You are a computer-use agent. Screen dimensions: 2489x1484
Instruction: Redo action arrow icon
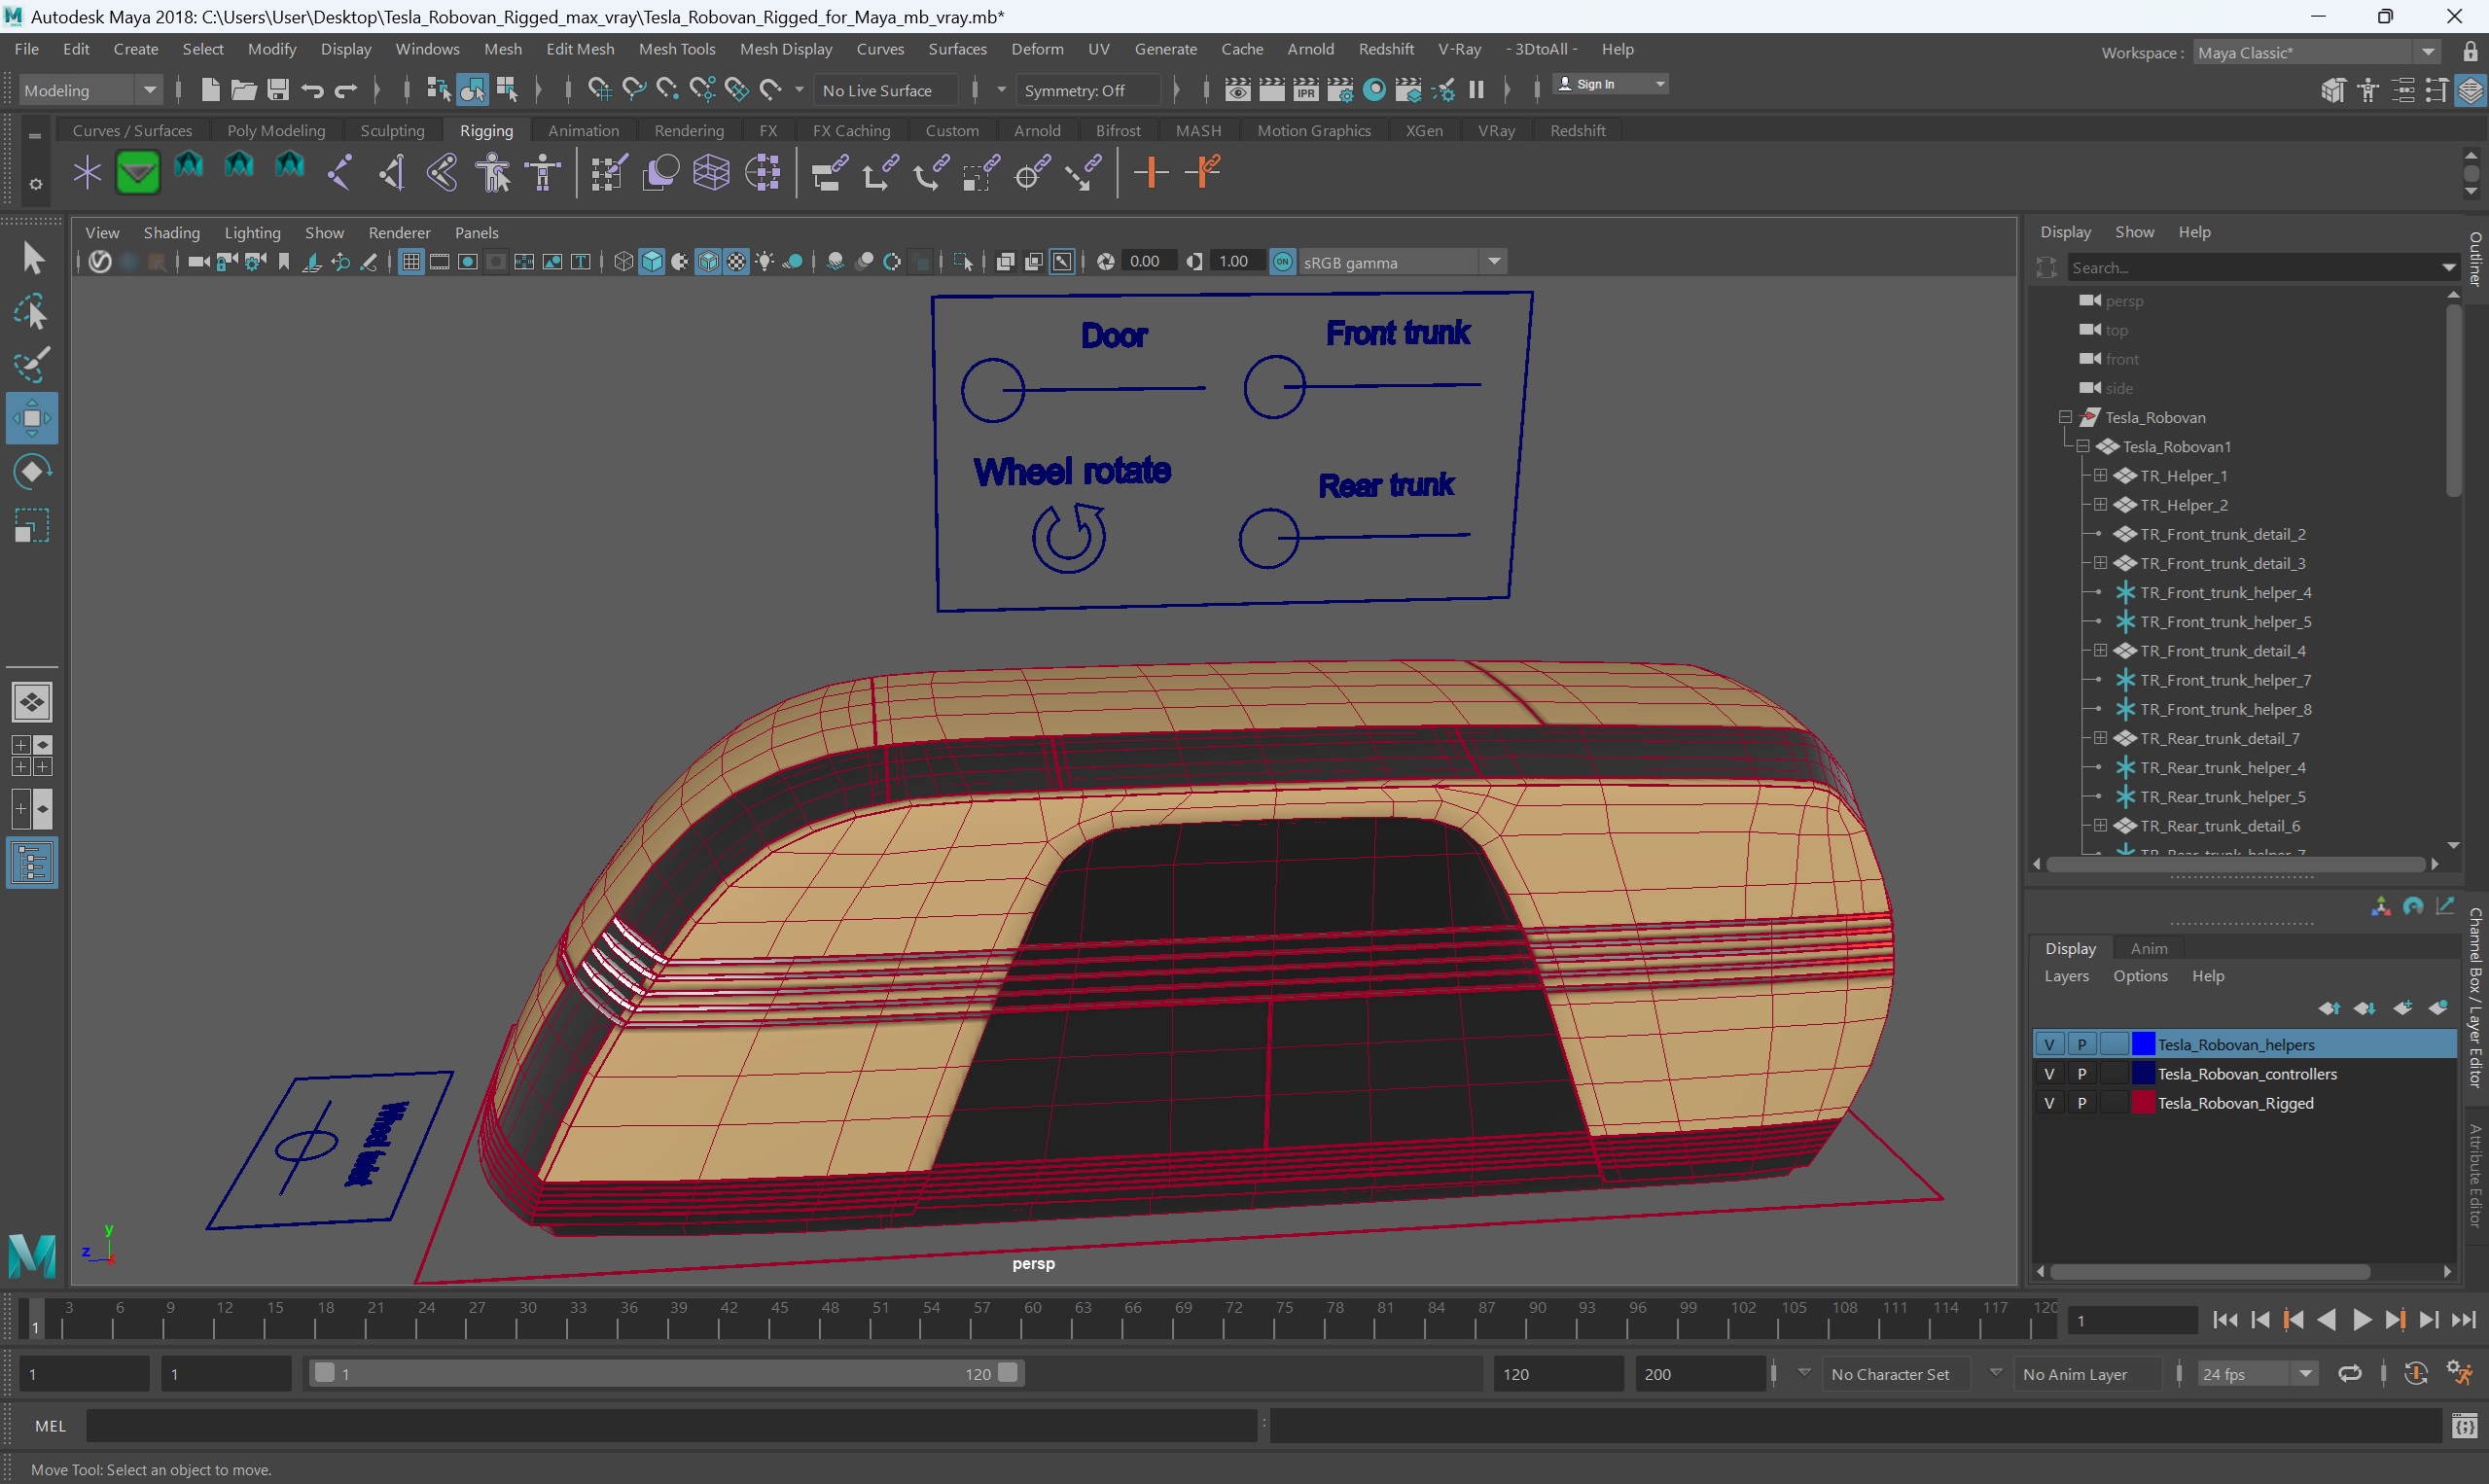tap(346, 90)
